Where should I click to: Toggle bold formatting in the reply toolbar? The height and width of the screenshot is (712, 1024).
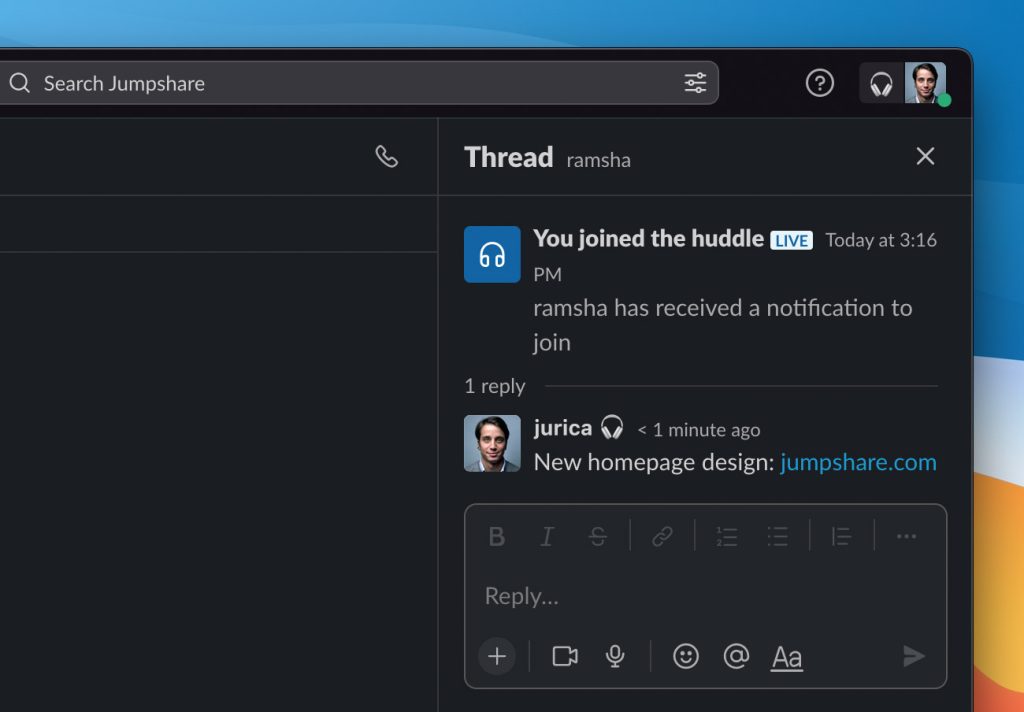tap(497, 537)
